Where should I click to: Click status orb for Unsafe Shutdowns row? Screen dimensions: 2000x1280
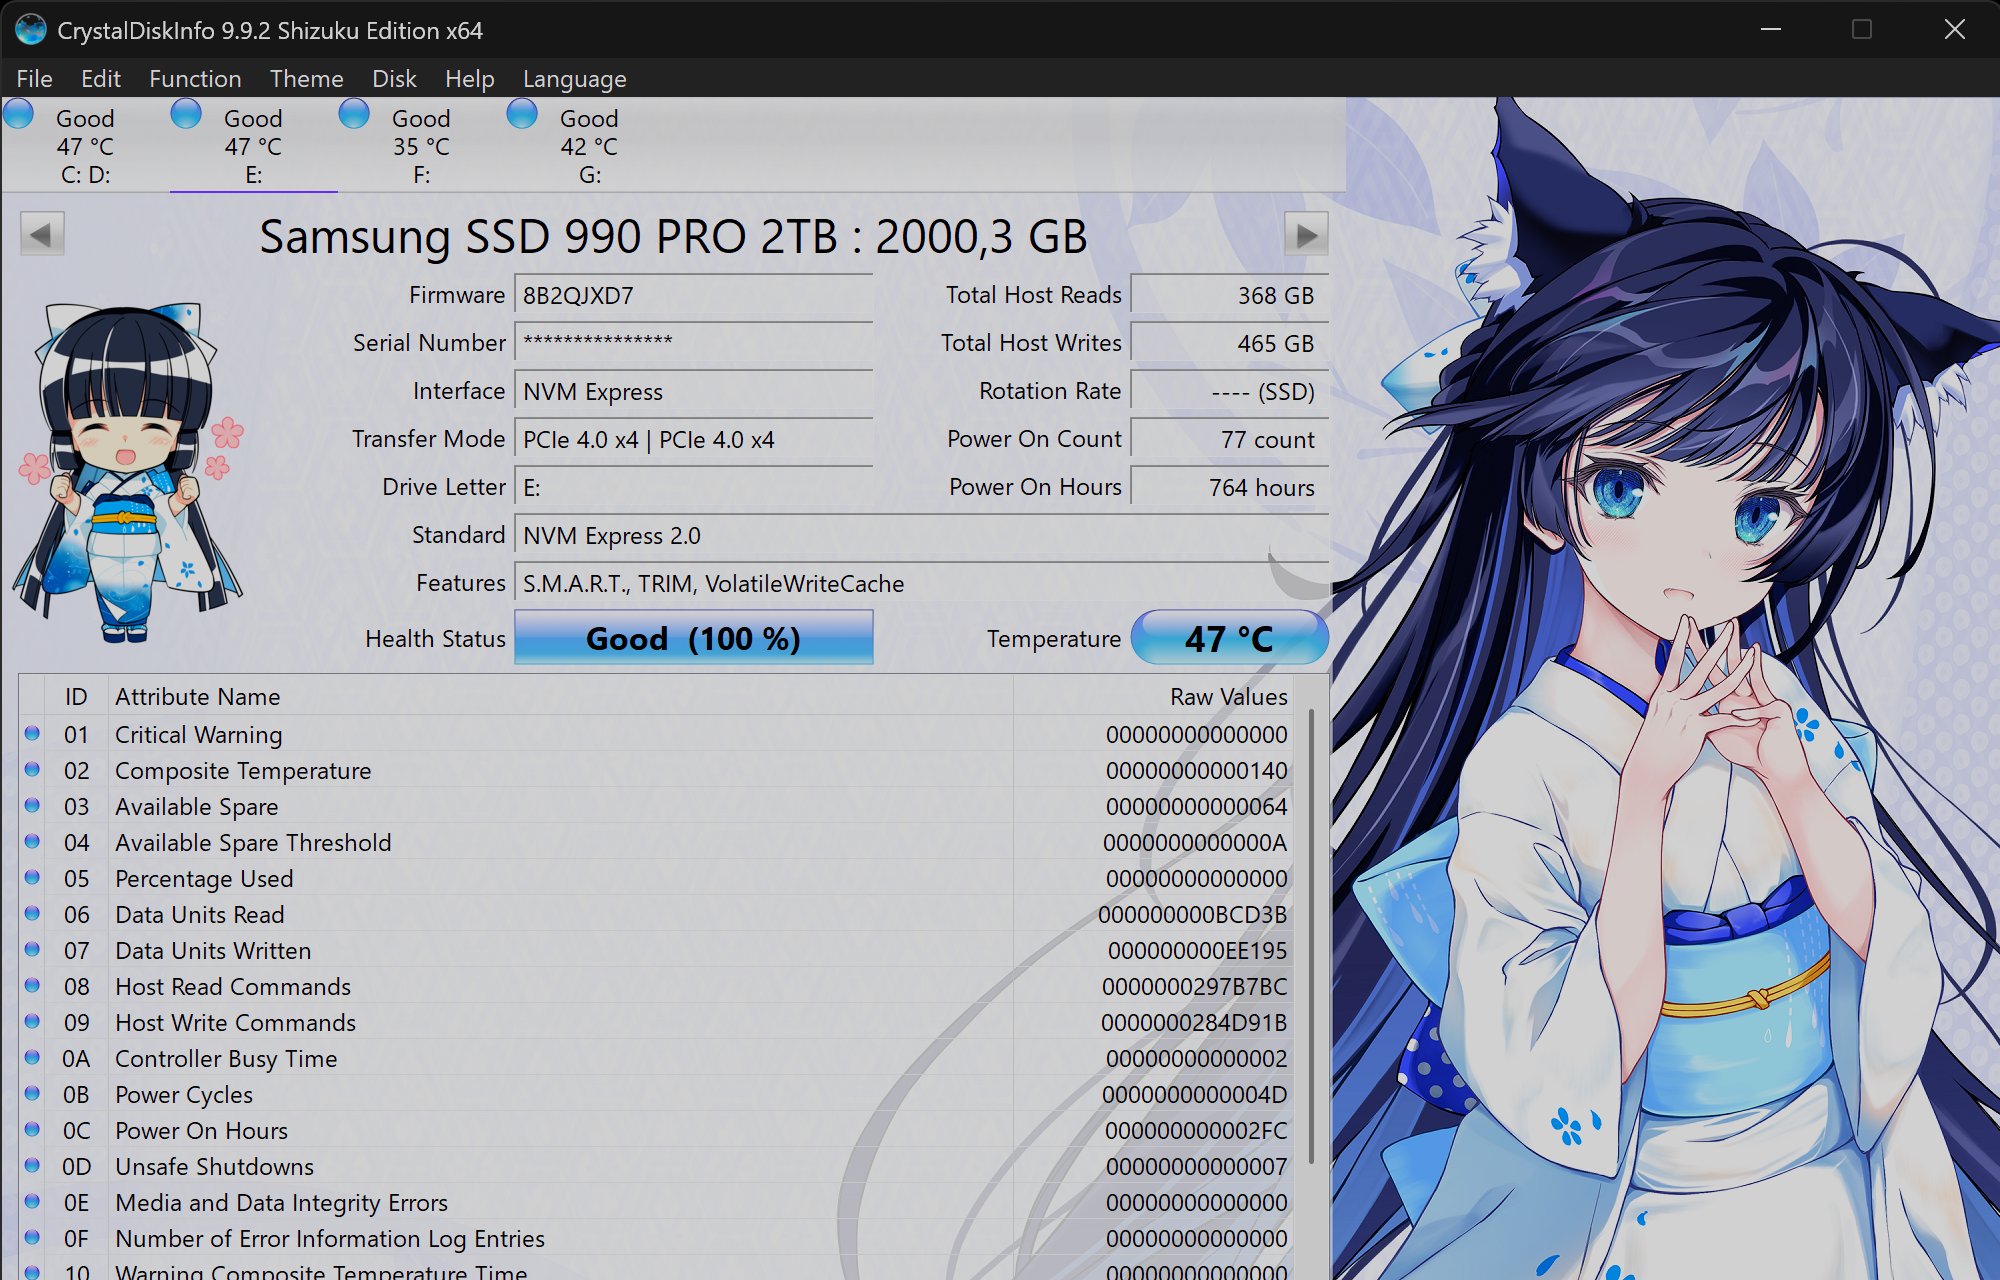pyautogui.click(x=32, y=1166)
